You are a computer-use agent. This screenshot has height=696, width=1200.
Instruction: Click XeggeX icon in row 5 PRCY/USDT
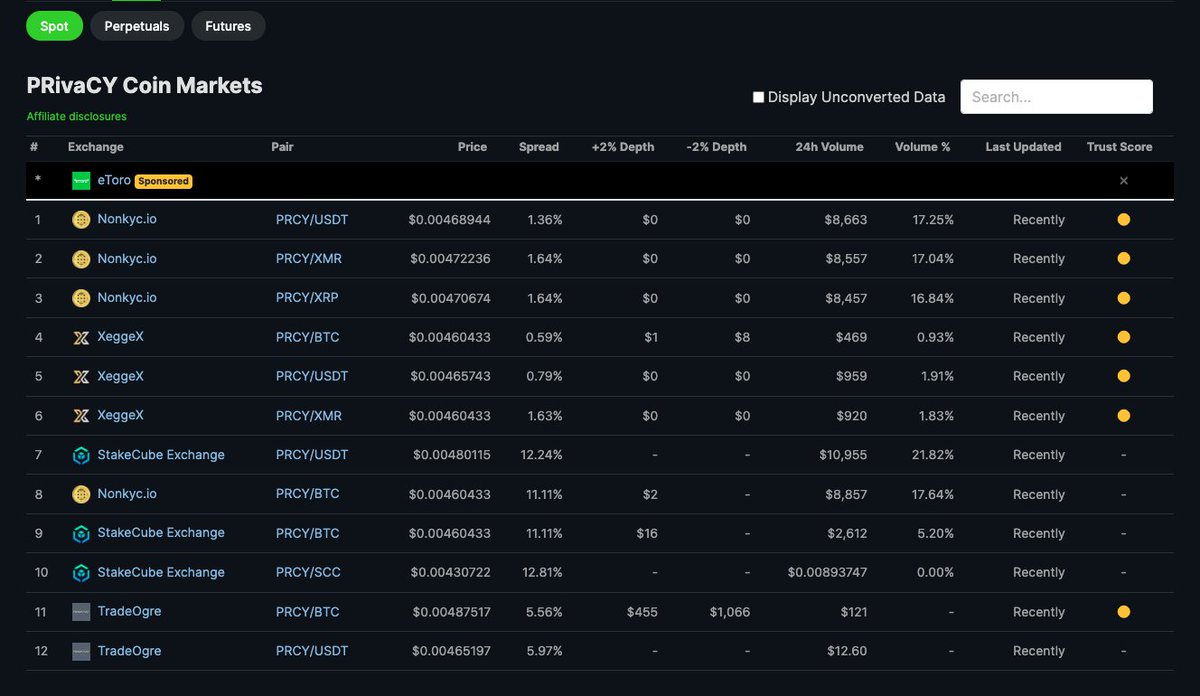click(81, 377)
